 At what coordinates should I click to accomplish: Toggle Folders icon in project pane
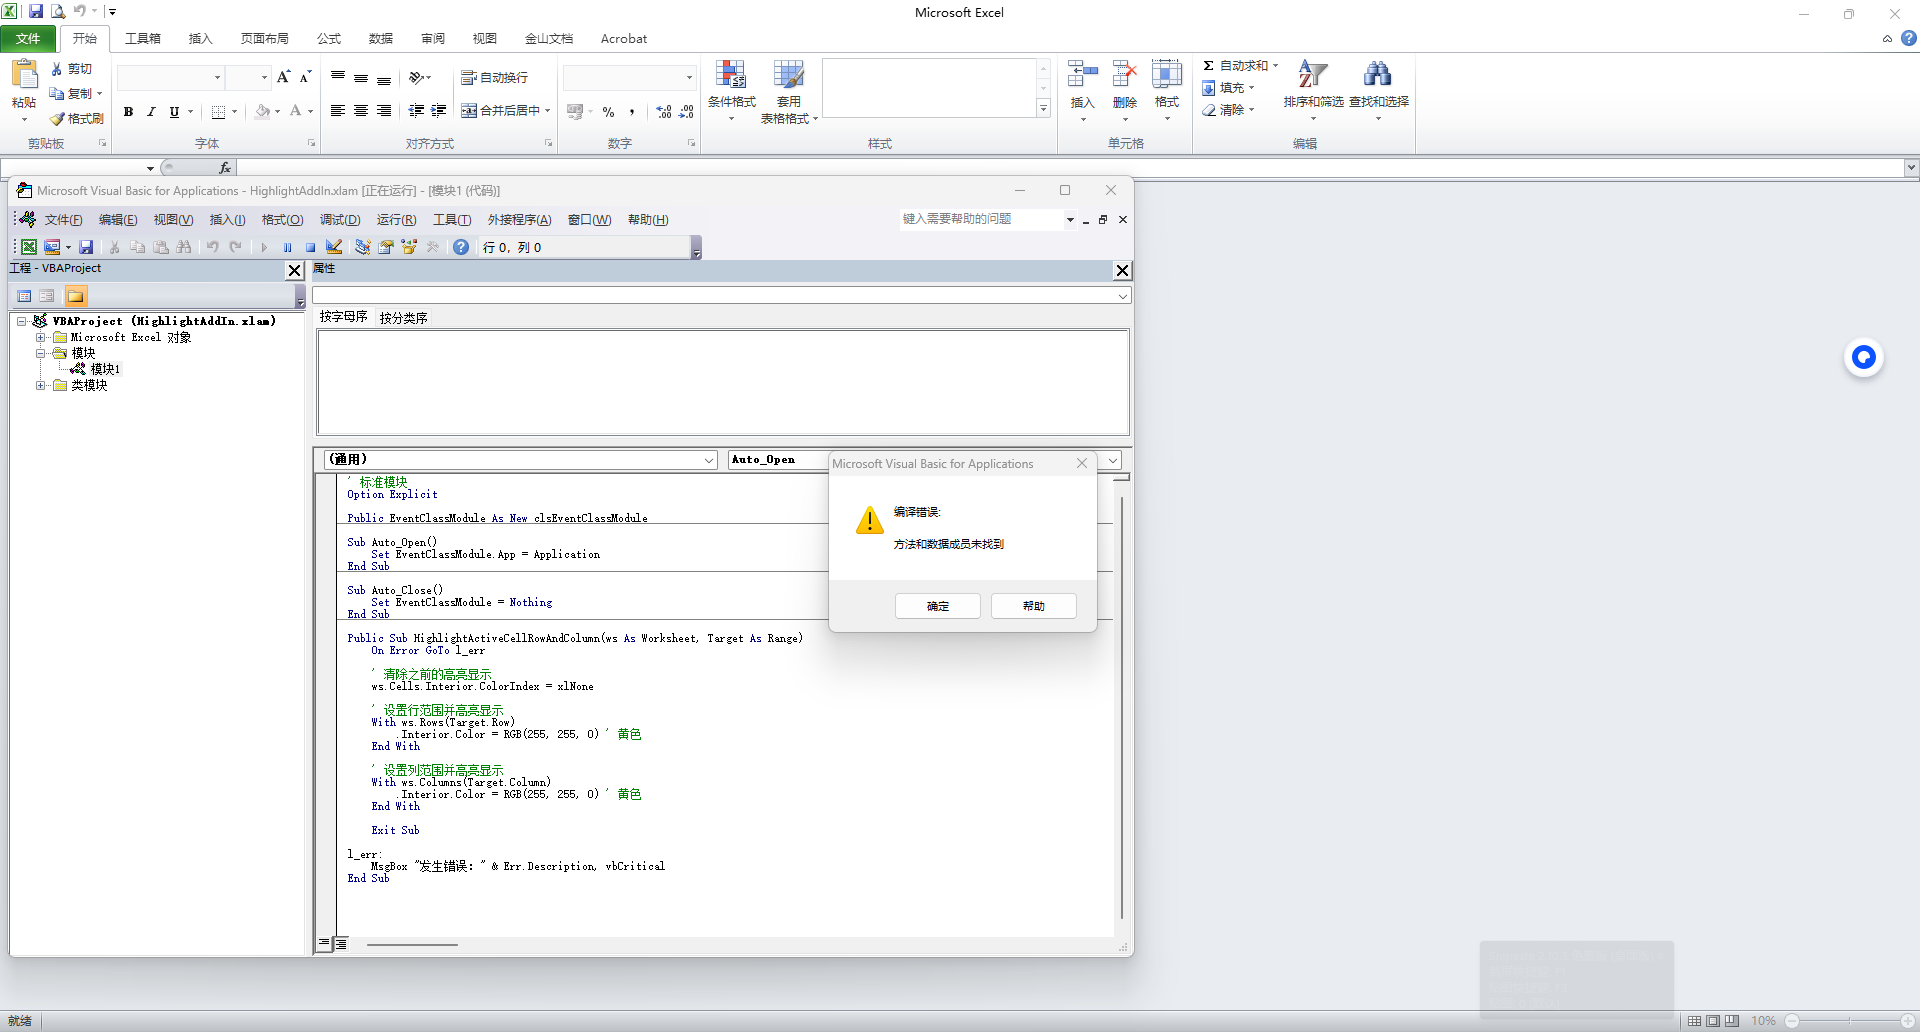[76, 296]
